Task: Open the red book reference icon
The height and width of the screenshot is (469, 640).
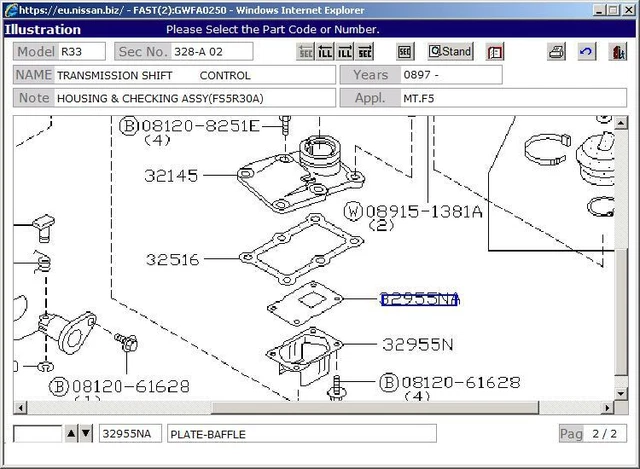Action: coord(495,52)
